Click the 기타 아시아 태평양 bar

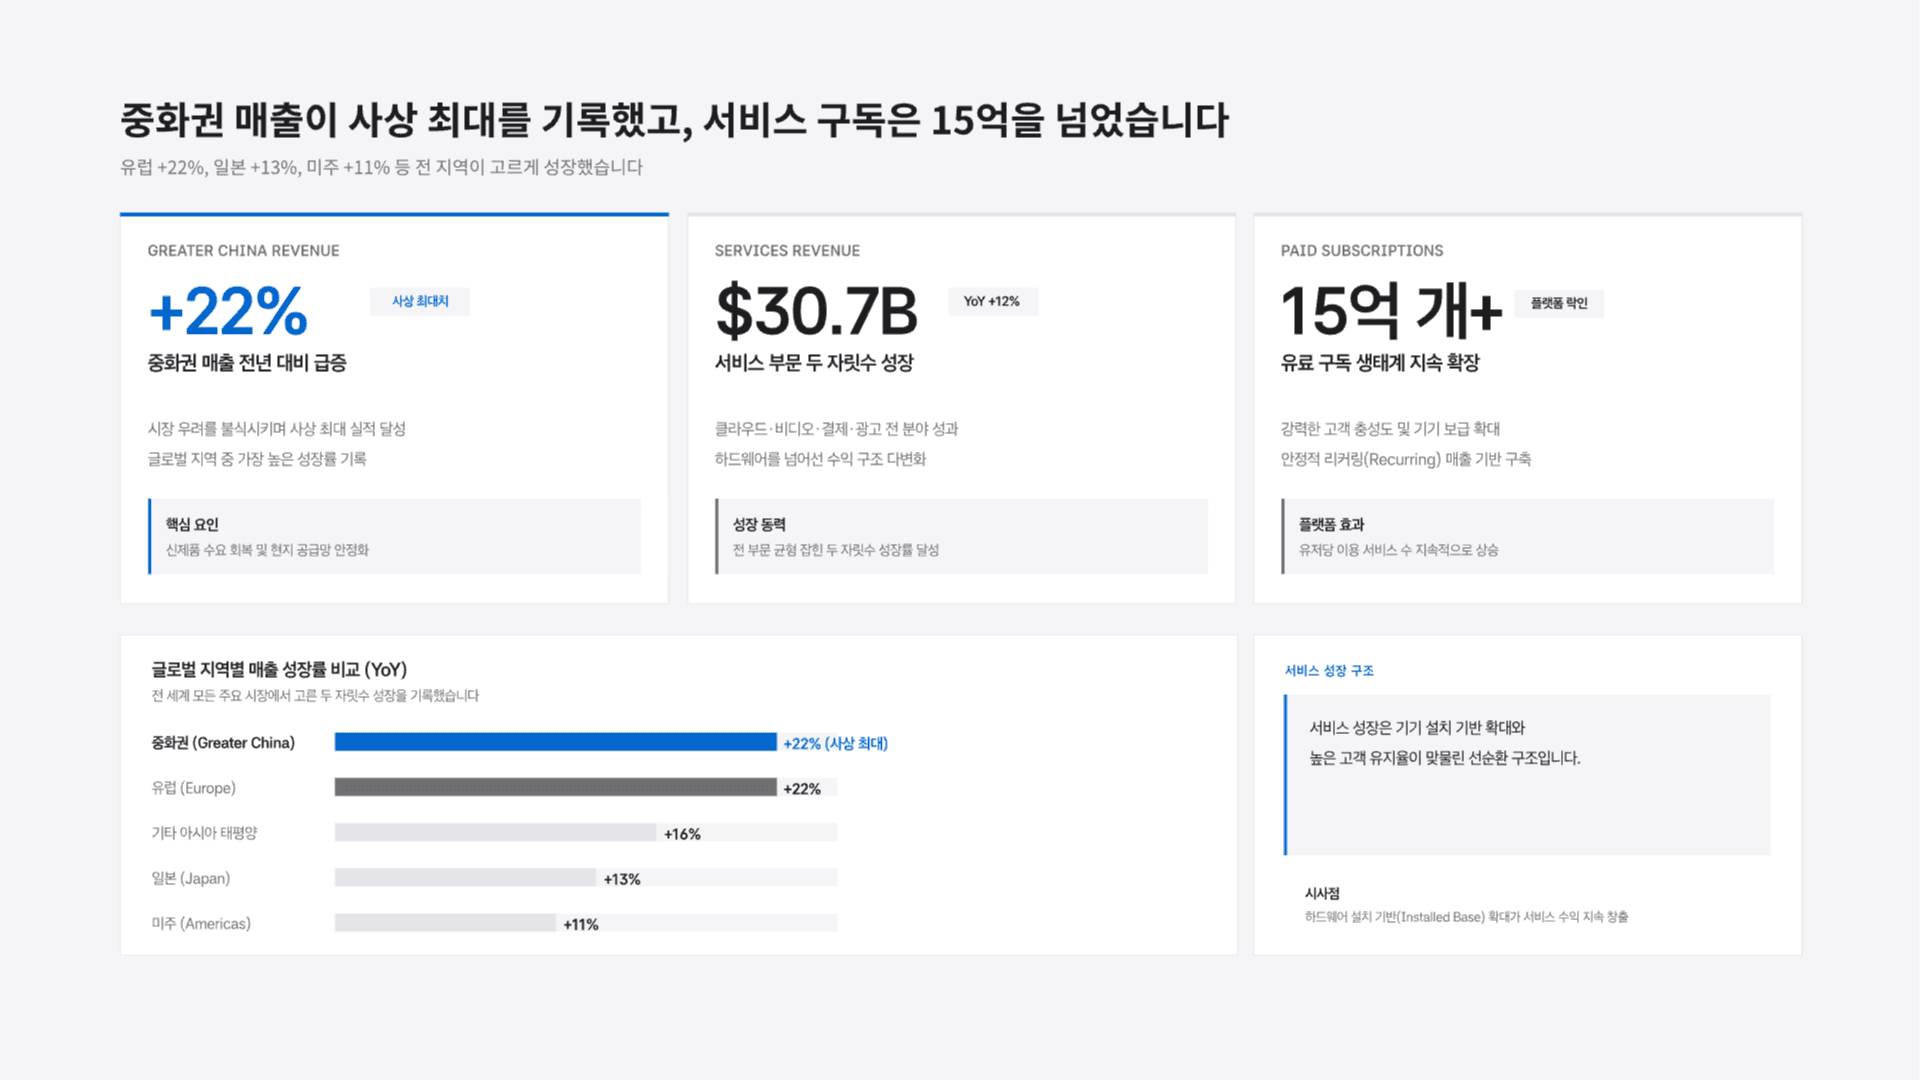pyautogui.click(x=495, y=832)
